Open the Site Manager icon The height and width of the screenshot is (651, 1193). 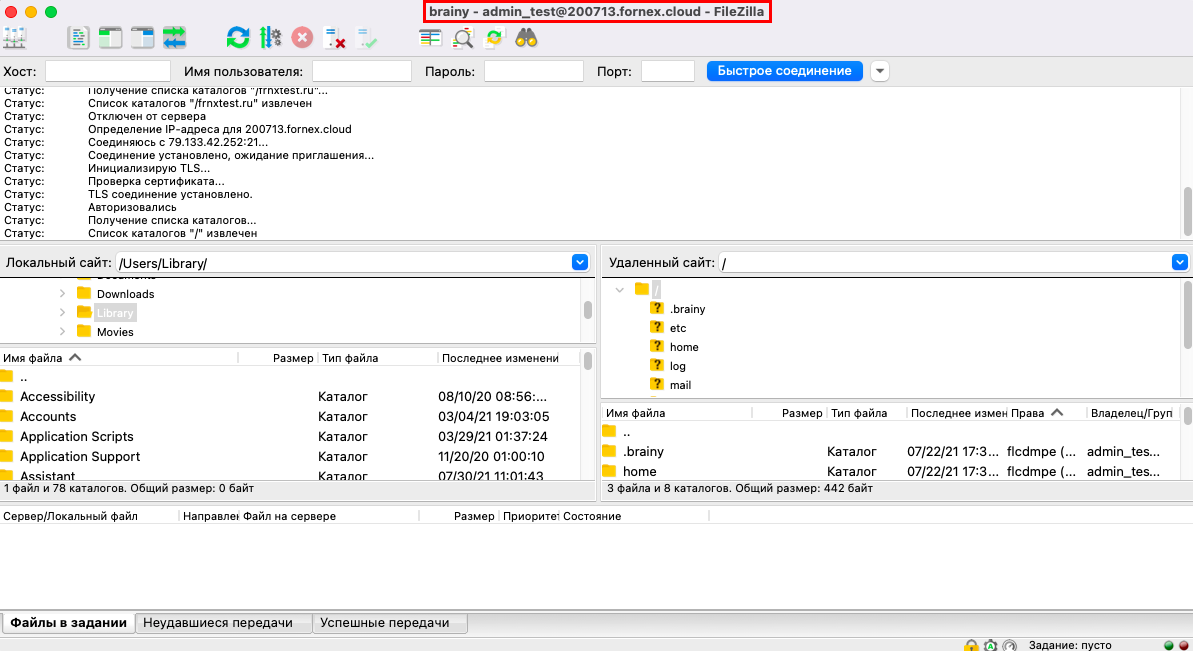point(14,37)
